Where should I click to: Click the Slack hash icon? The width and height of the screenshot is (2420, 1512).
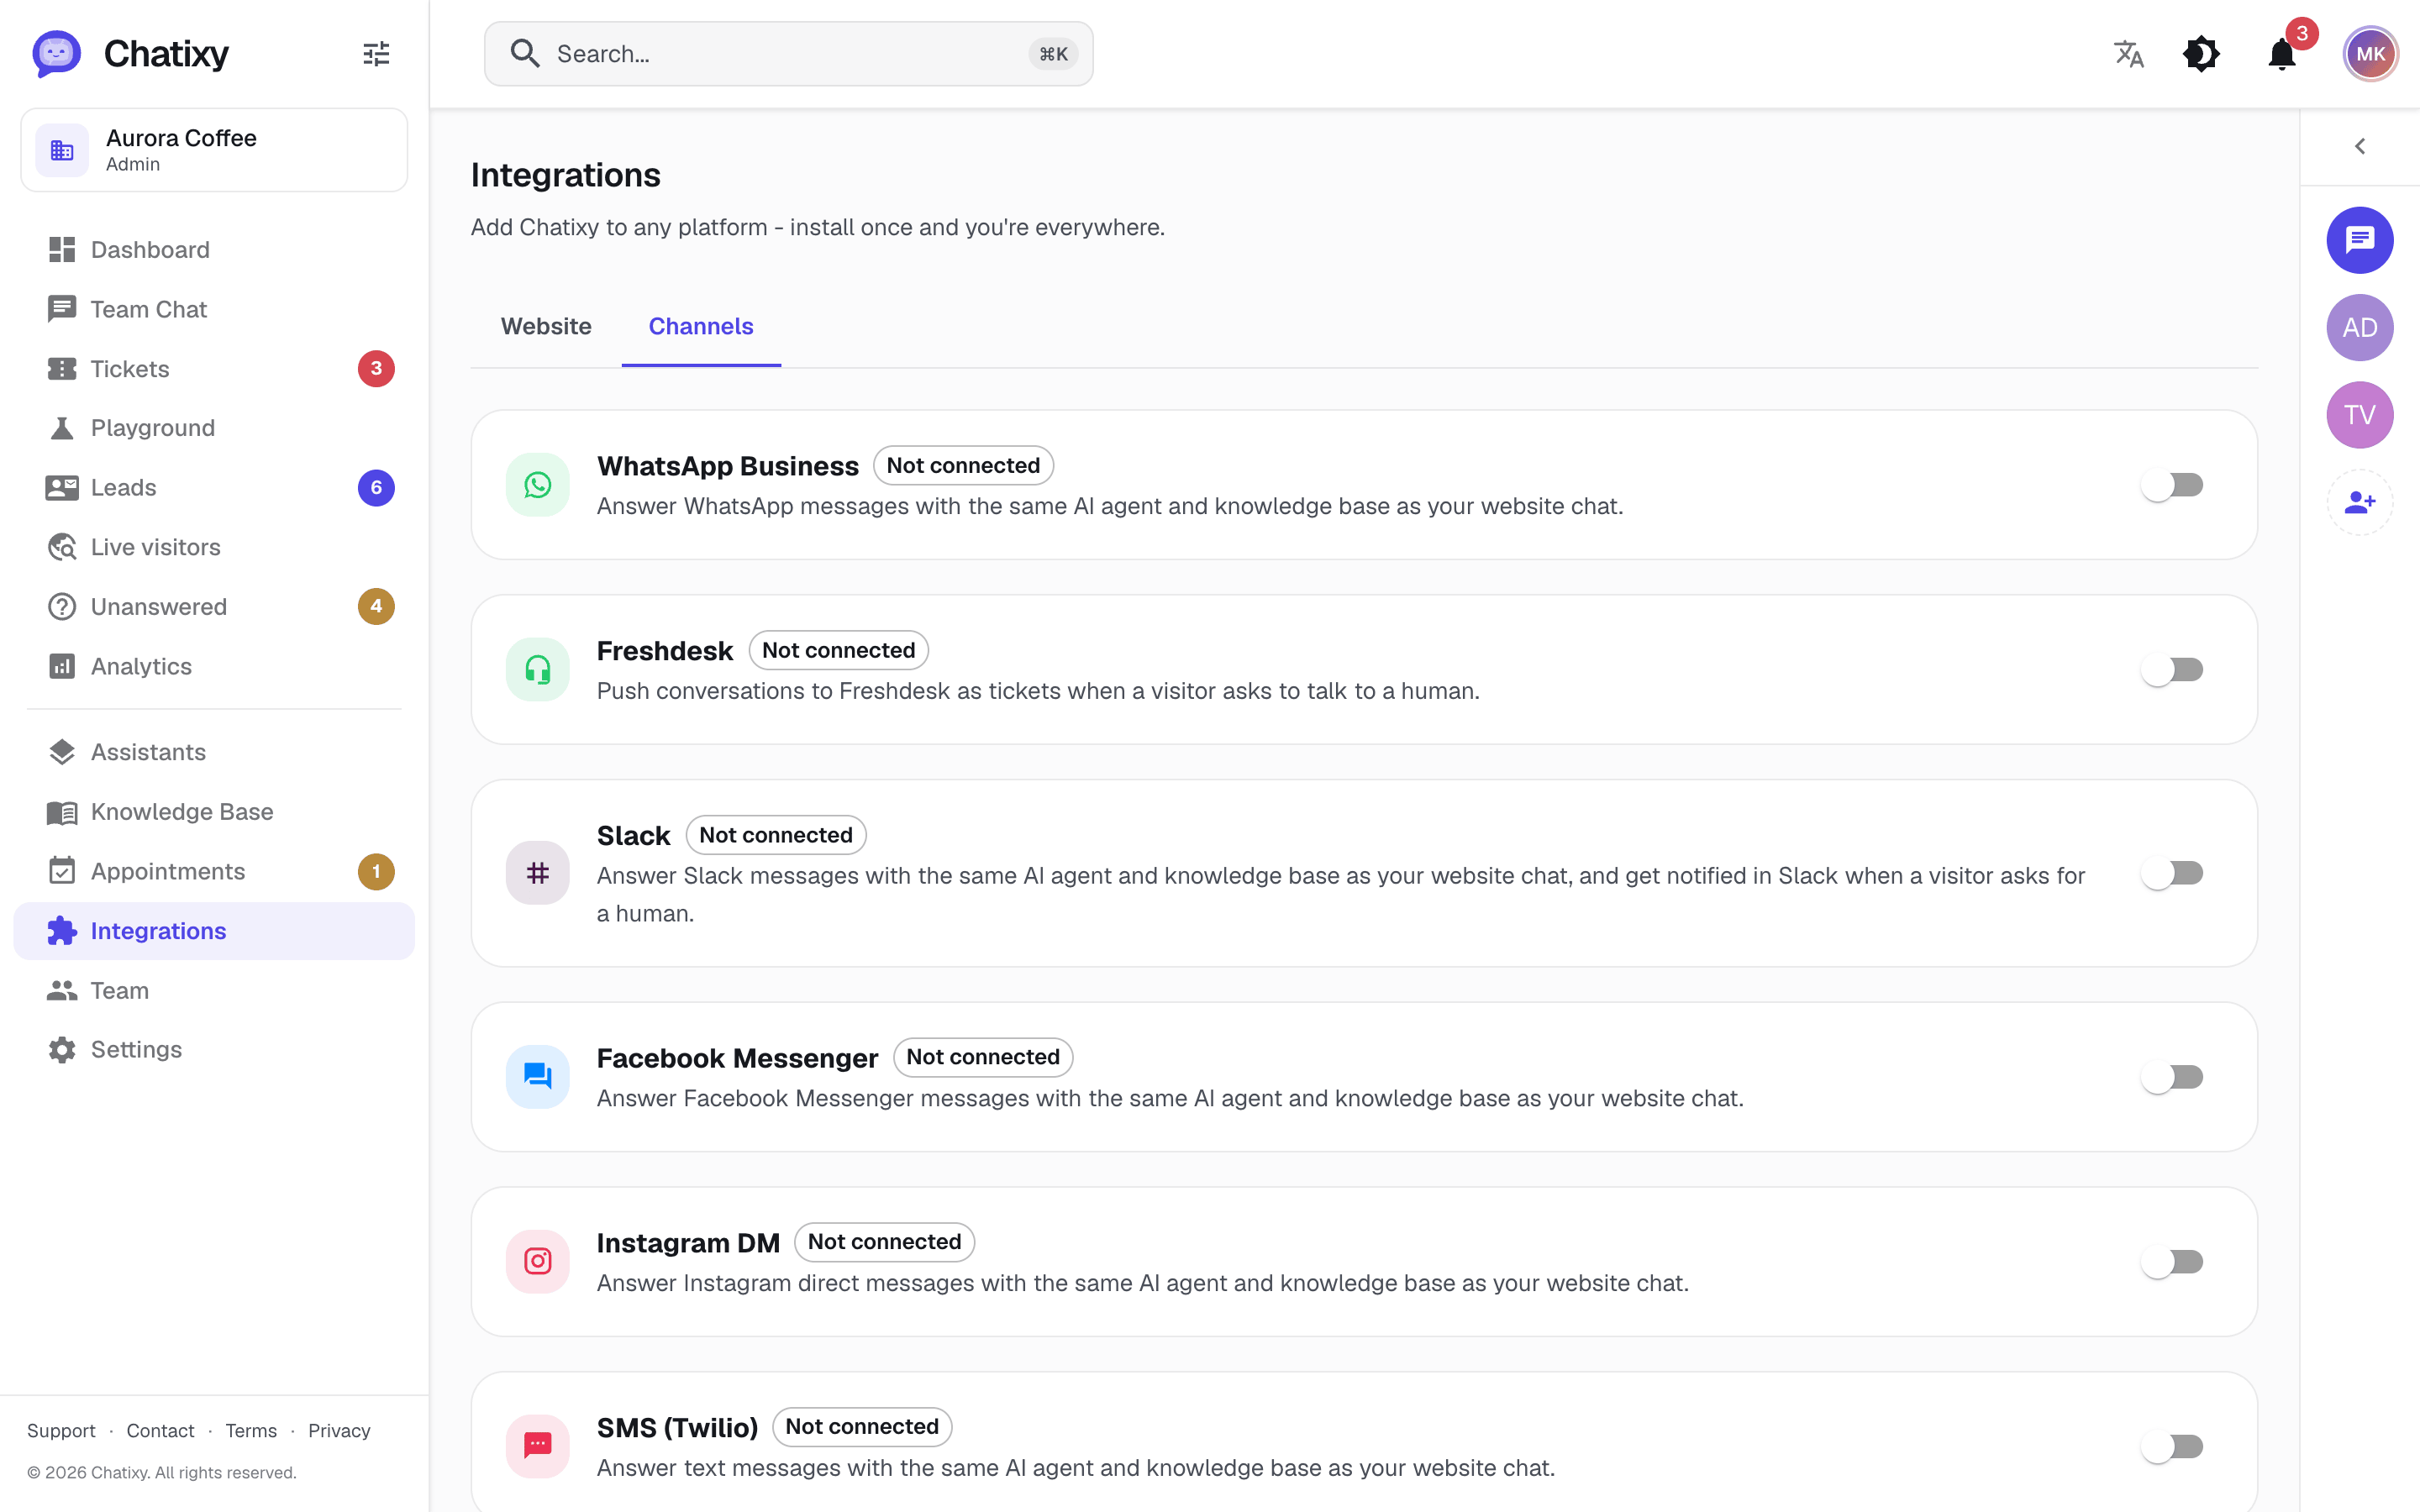[x=538, y=873]
